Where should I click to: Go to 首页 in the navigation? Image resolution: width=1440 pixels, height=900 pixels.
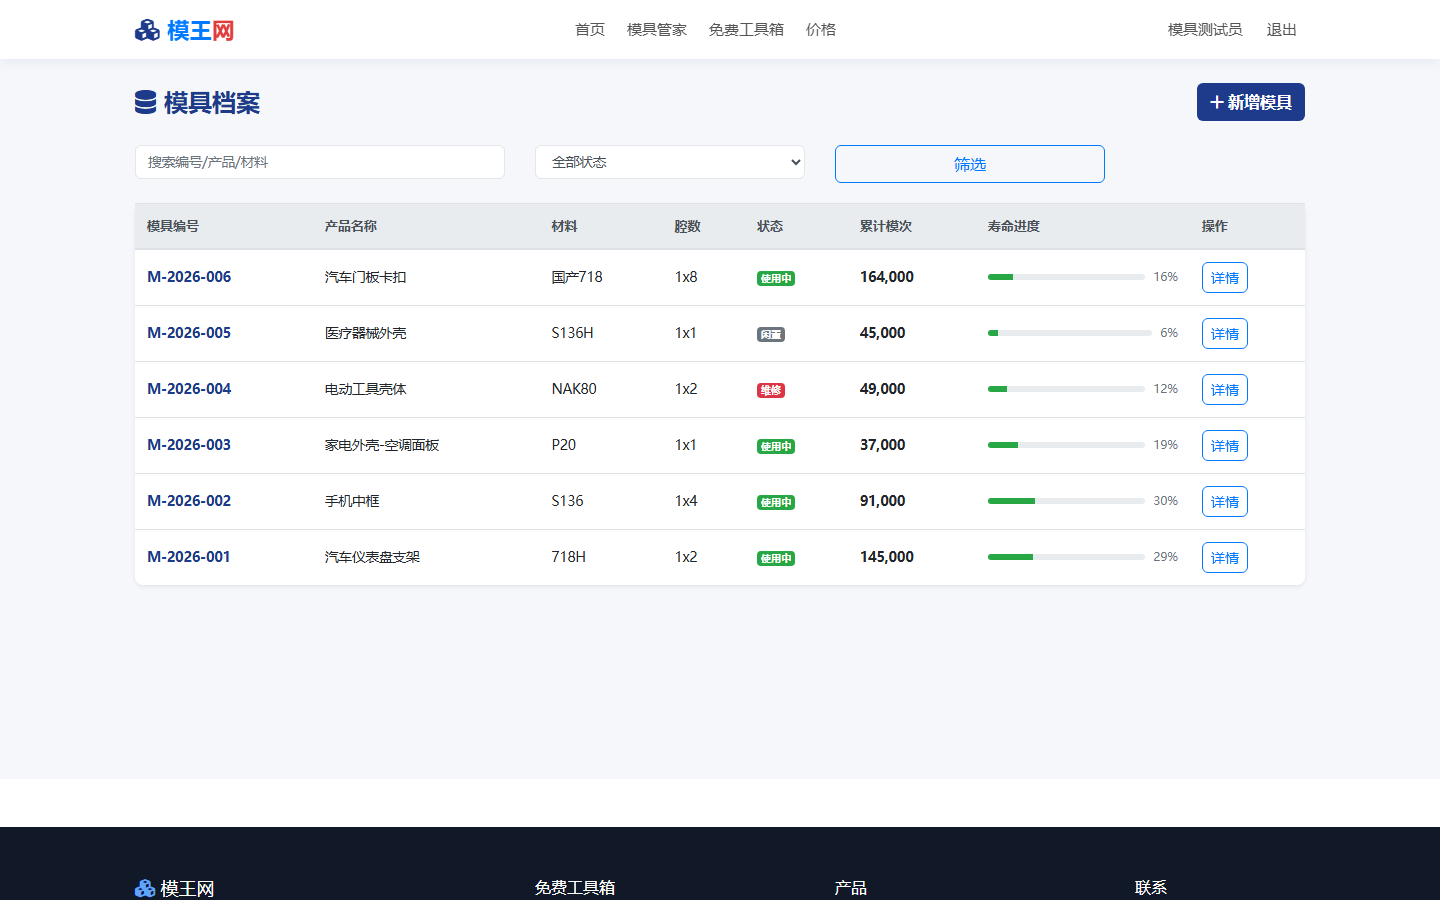tap(590, 30)
